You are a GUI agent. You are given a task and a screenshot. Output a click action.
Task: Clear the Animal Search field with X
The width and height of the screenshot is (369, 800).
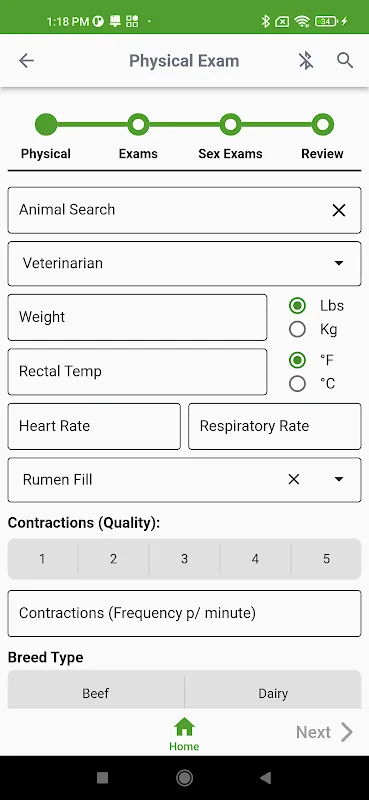339,210
